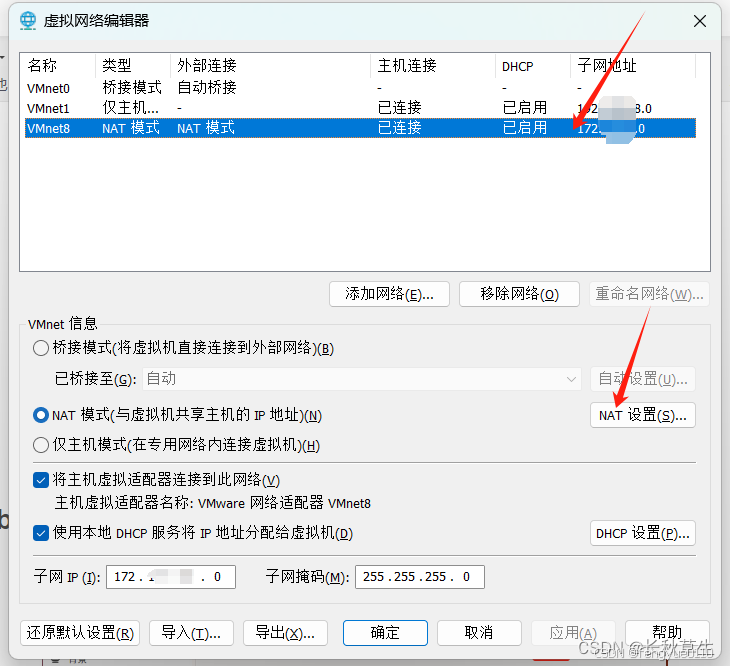
Task: Open DHCP 设置(P)... dialog
Action: tap(643, 533)
